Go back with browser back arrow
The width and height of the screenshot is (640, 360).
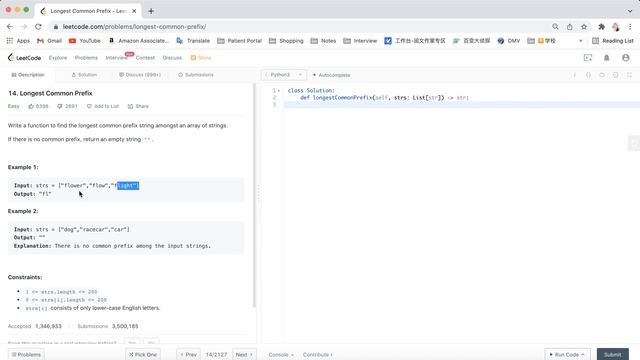click(10, 27)
